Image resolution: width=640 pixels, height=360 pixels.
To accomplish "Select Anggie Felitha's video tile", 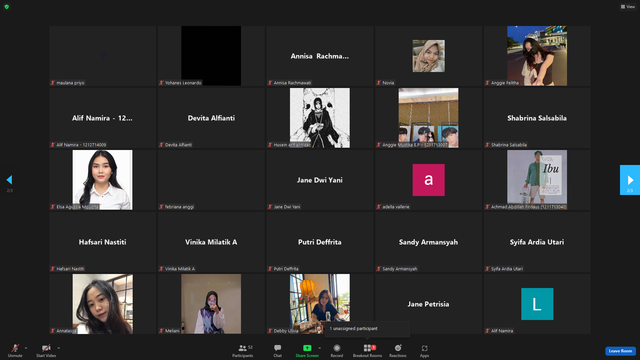I will (537, 56).
